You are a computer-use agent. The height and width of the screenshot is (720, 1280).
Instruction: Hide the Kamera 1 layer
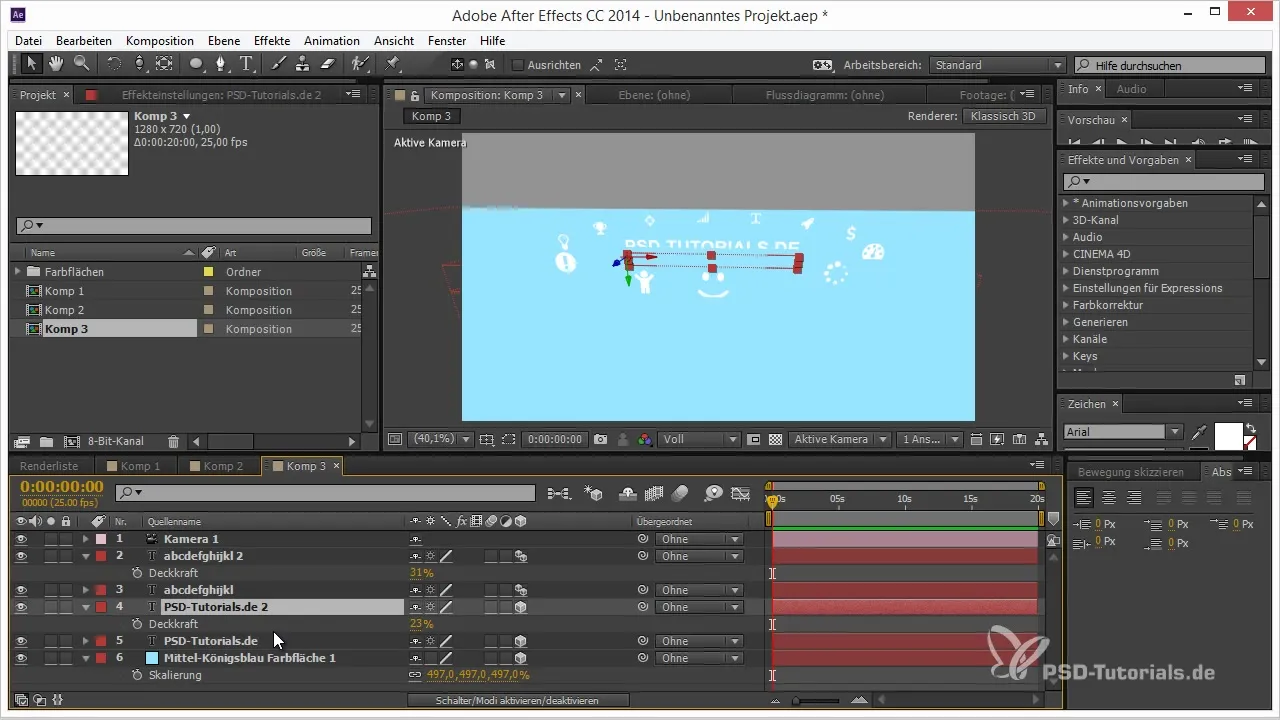[21, 539]
